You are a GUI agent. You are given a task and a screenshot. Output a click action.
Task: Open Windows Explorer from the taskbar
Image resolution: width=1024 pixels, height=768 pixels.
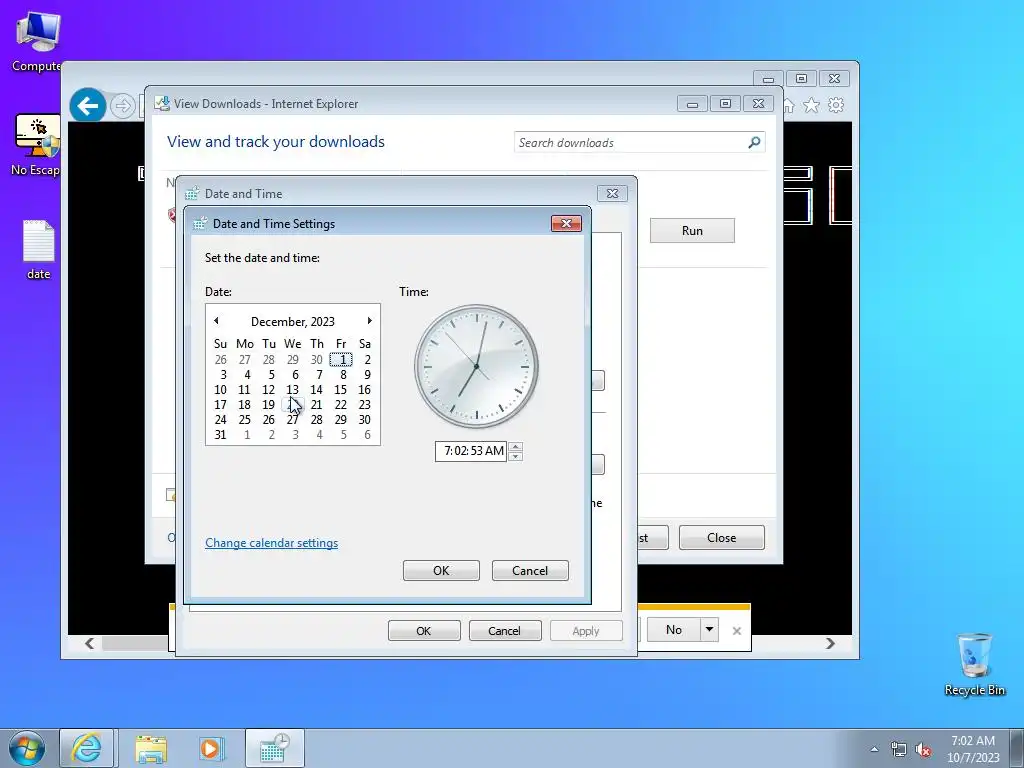click(x=151, y=748)
